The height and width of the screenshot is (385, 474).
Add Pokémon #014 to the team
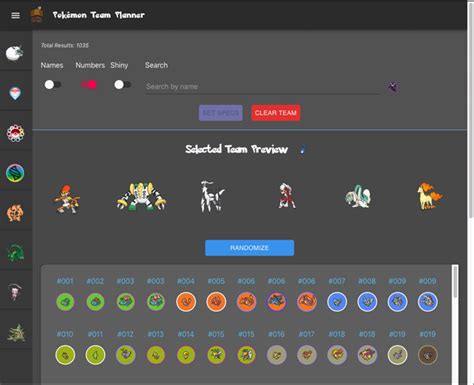[186, 355]
